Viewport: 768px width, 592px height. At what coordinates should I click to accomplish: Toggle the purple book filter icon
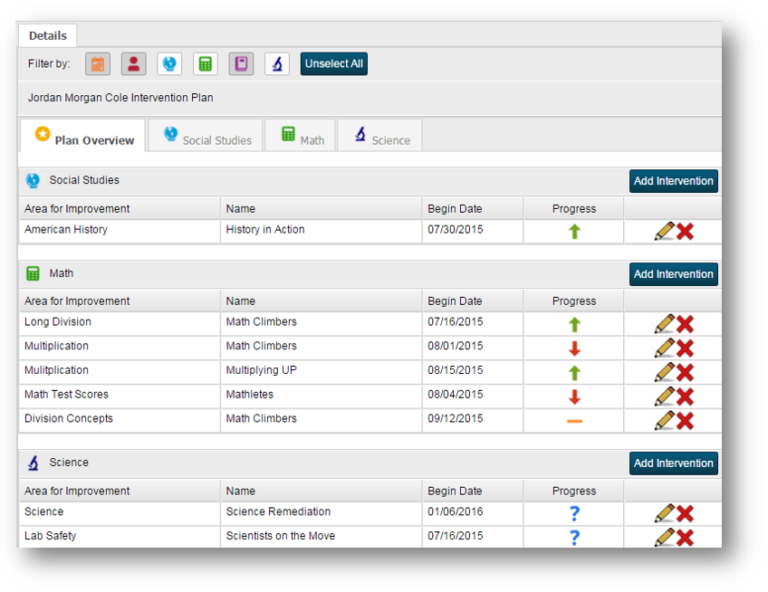[x=241, y=64]
